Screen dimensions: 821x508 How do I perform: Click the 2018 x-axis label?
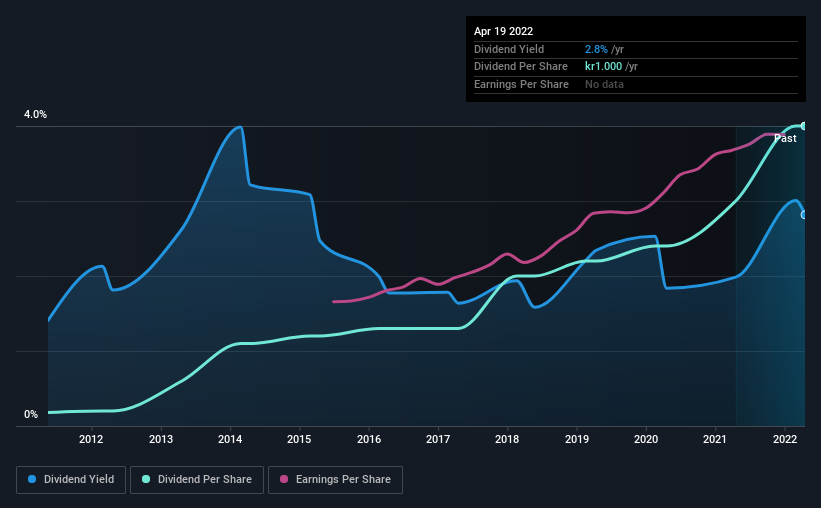[507, 439]
